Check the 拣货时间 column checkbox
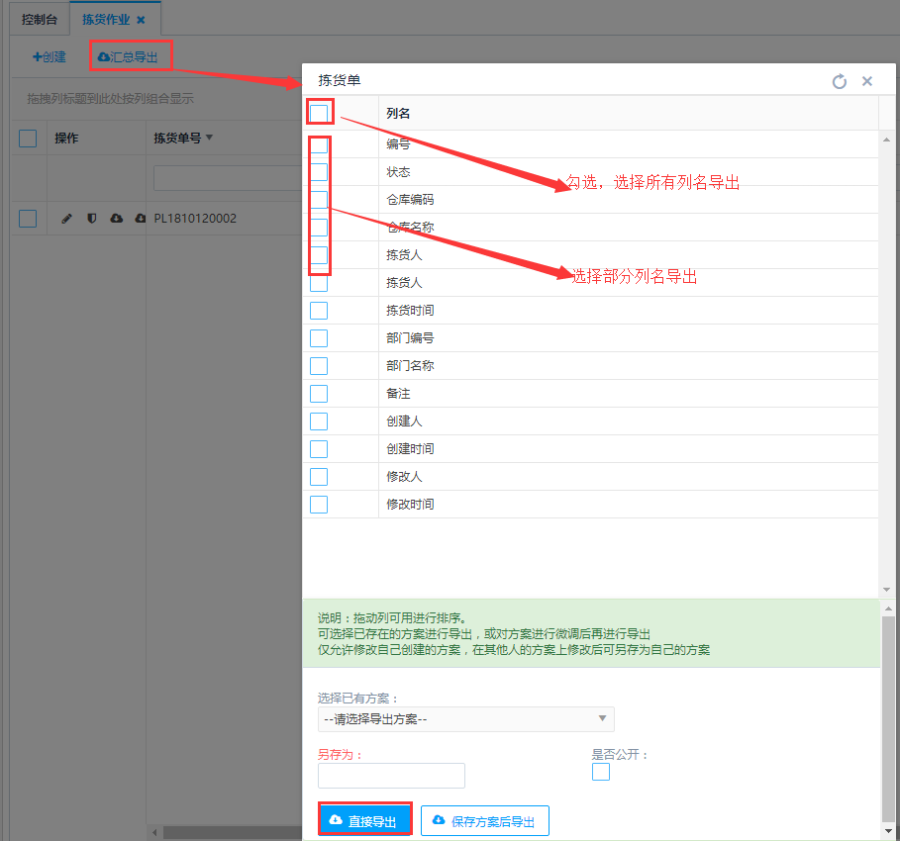The image size is (900, 841). point(319,311)
